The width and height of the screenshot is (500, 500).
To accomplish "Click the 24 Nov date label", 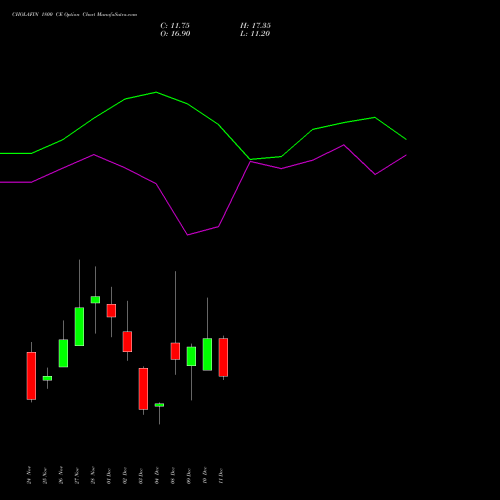I will tap(29, 475).
